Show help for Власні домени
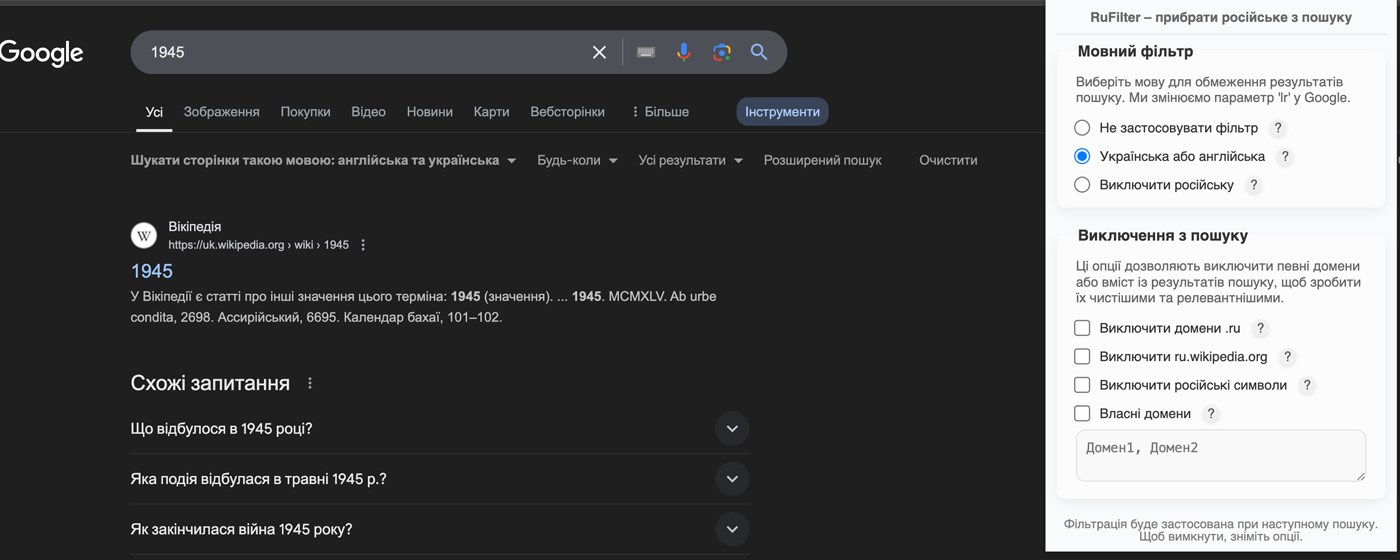1400x560 pixels. pos(1210,413)
